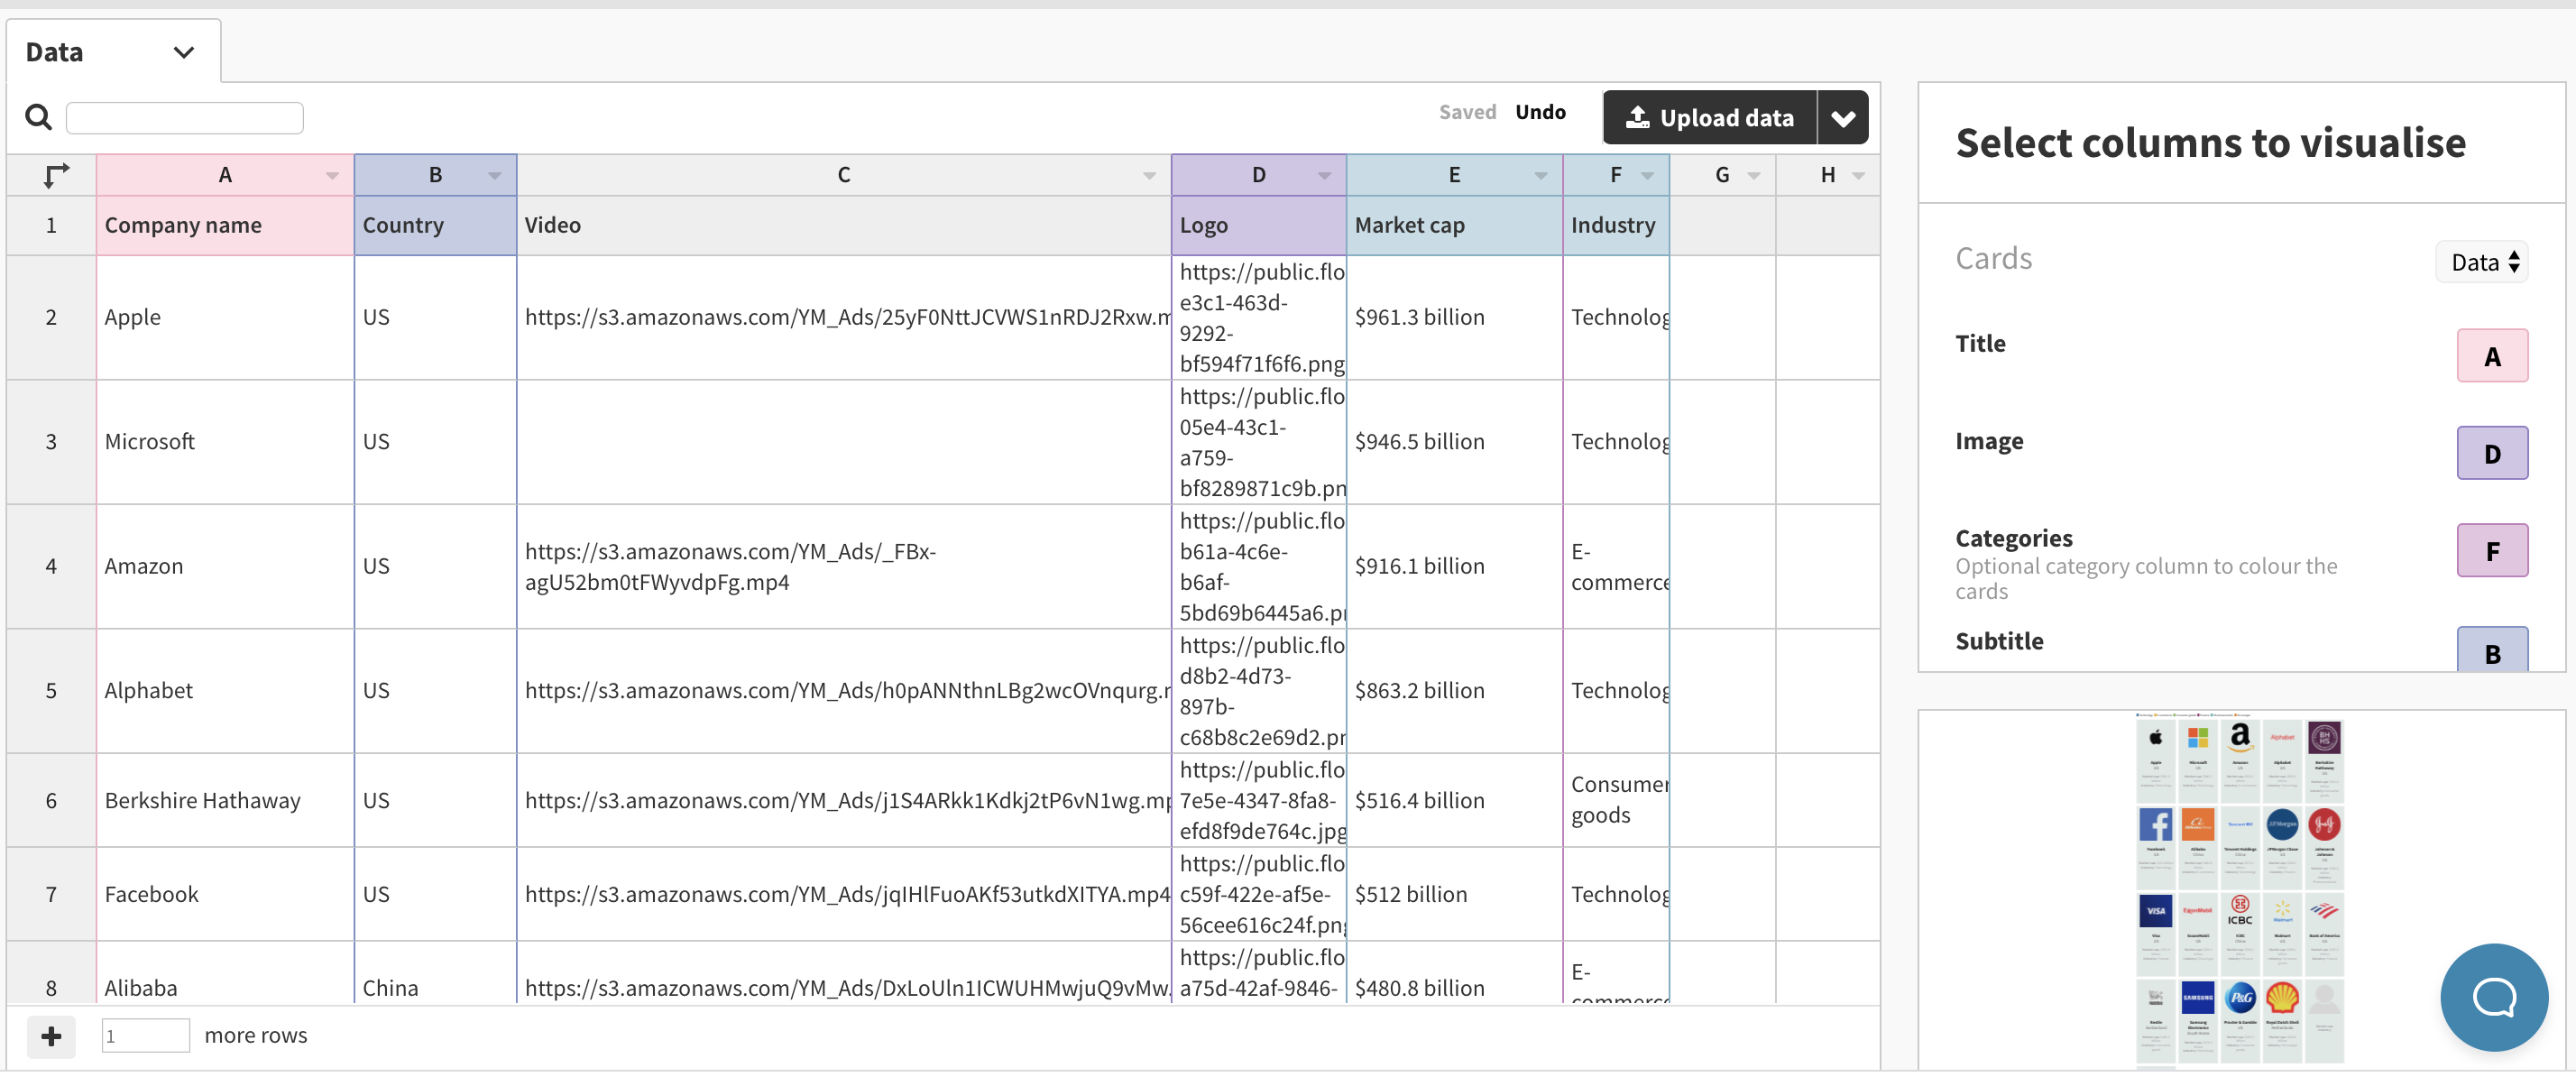The height and width of the screenshot is (1077, 2576).
Task: Open column C header dropdown arrow
Action: 1149,176
